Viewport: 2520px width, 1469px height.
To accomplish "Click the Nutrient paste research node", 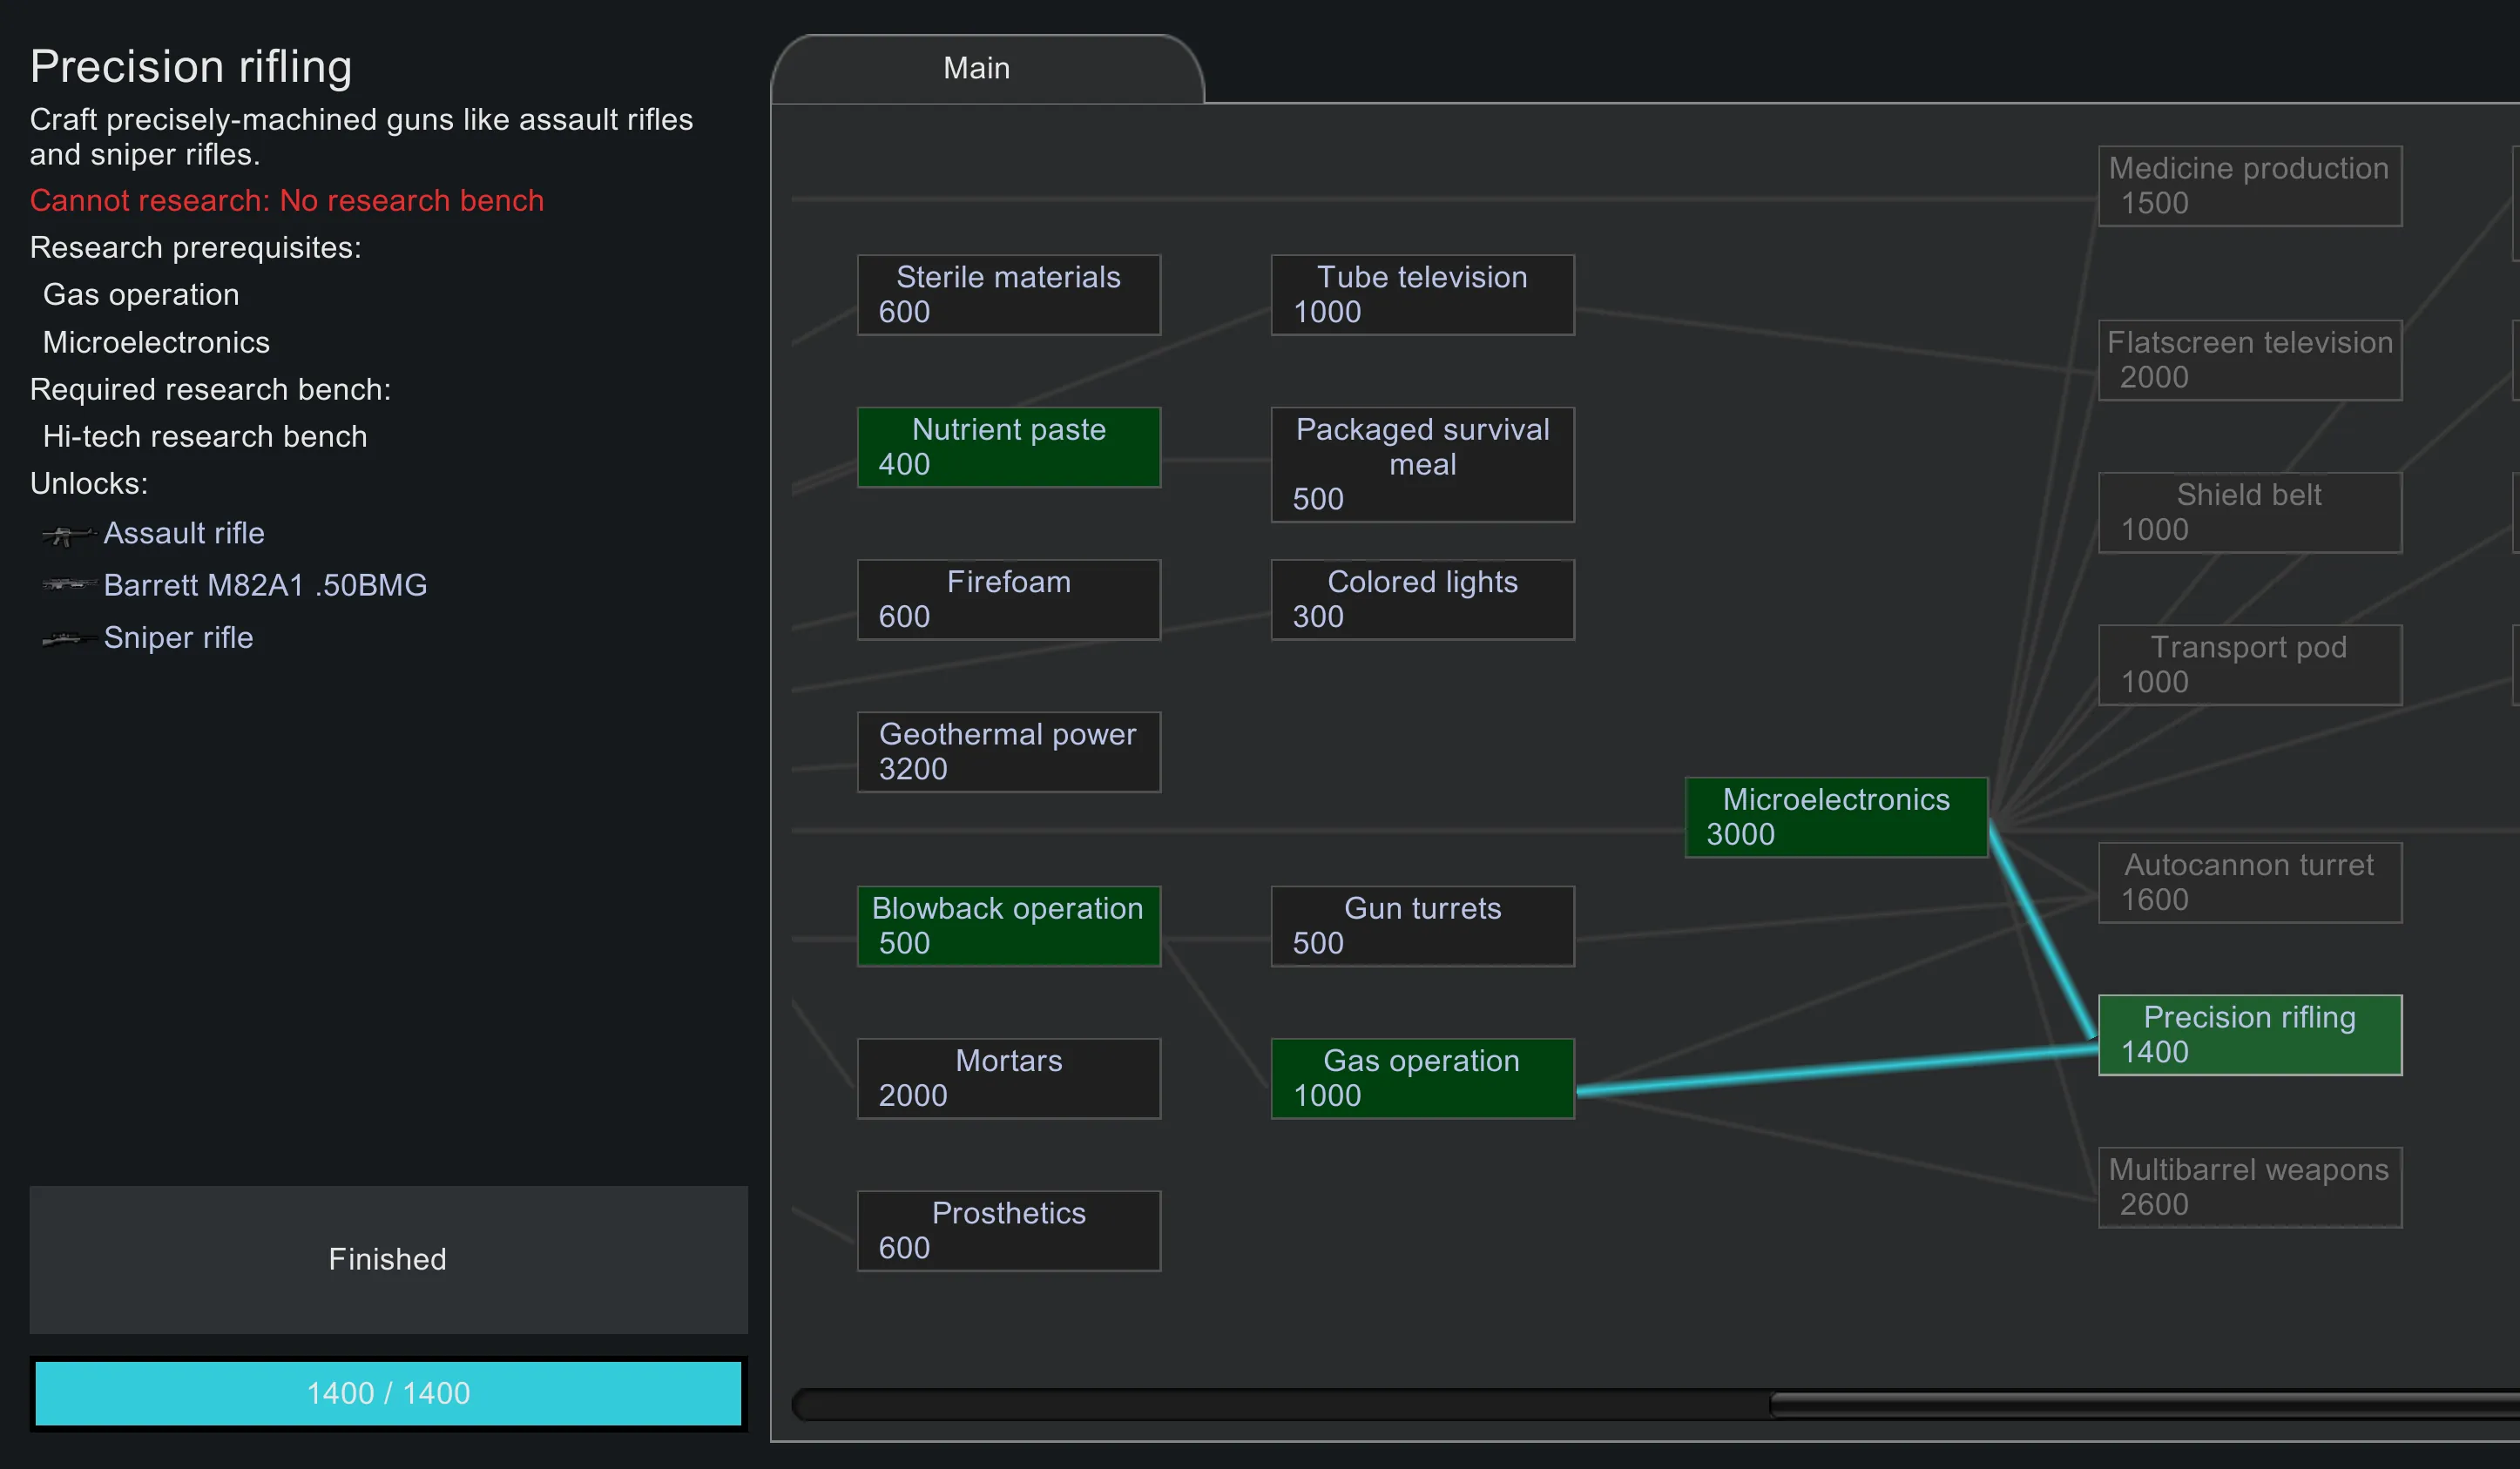I will [1008, 447].
